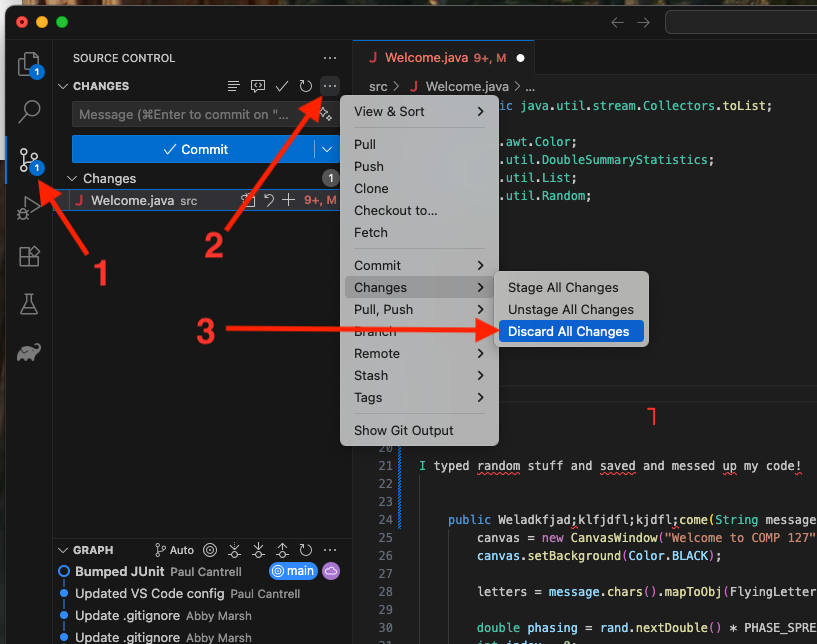Open the Extensions view
The height and width of the screenshot is (644, 817).
[29, 256]
